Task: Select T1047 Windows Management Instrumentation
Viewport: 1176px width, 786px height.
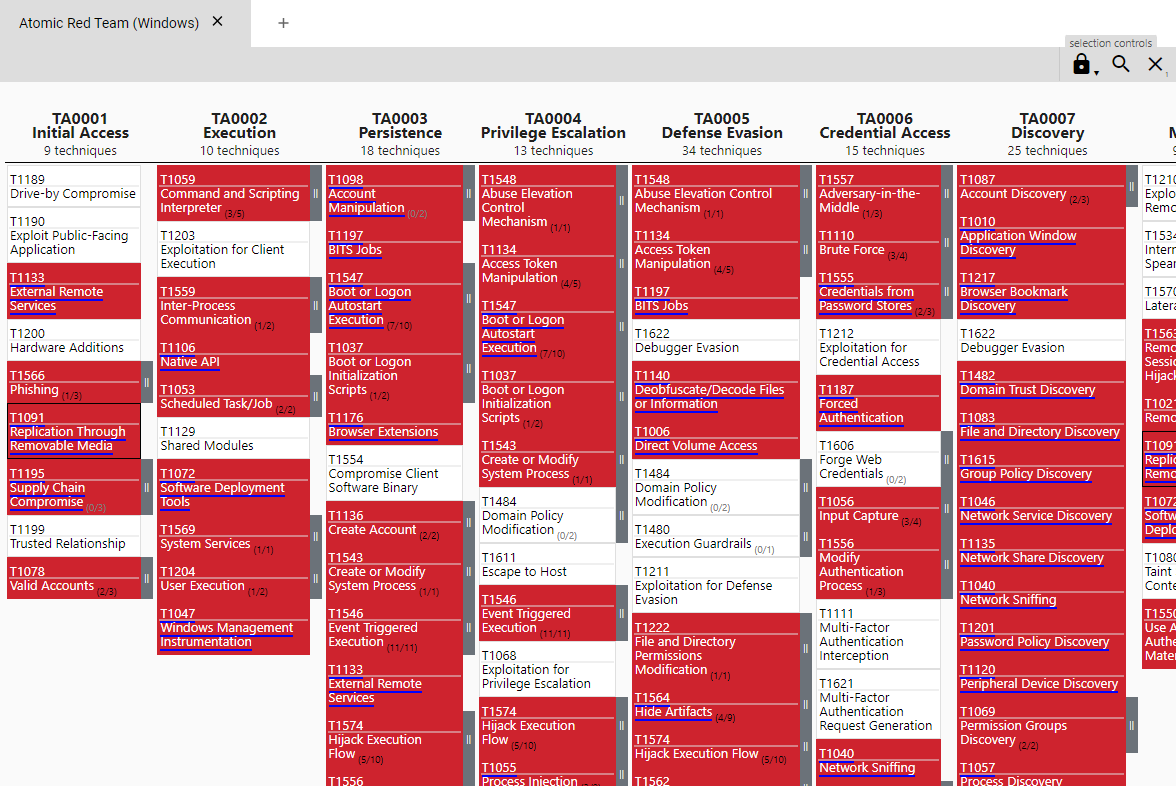Action: click(x=233, y=628)
